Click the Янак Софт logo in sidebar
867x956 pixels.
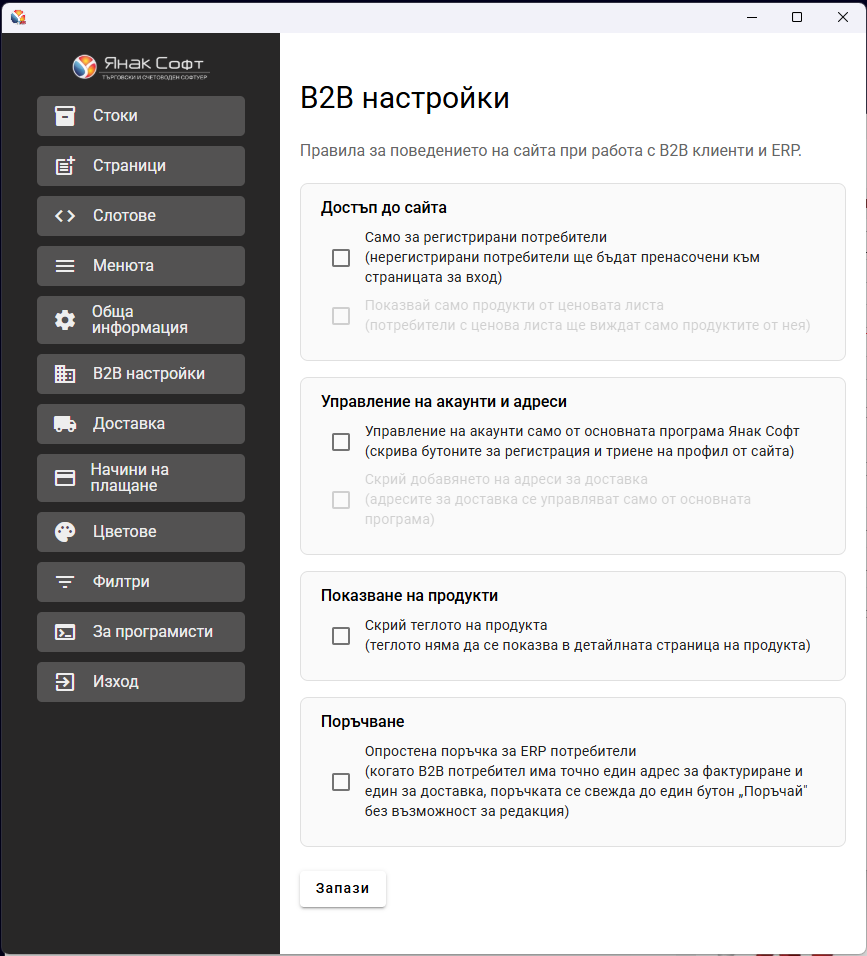click(x=140, y=67)
